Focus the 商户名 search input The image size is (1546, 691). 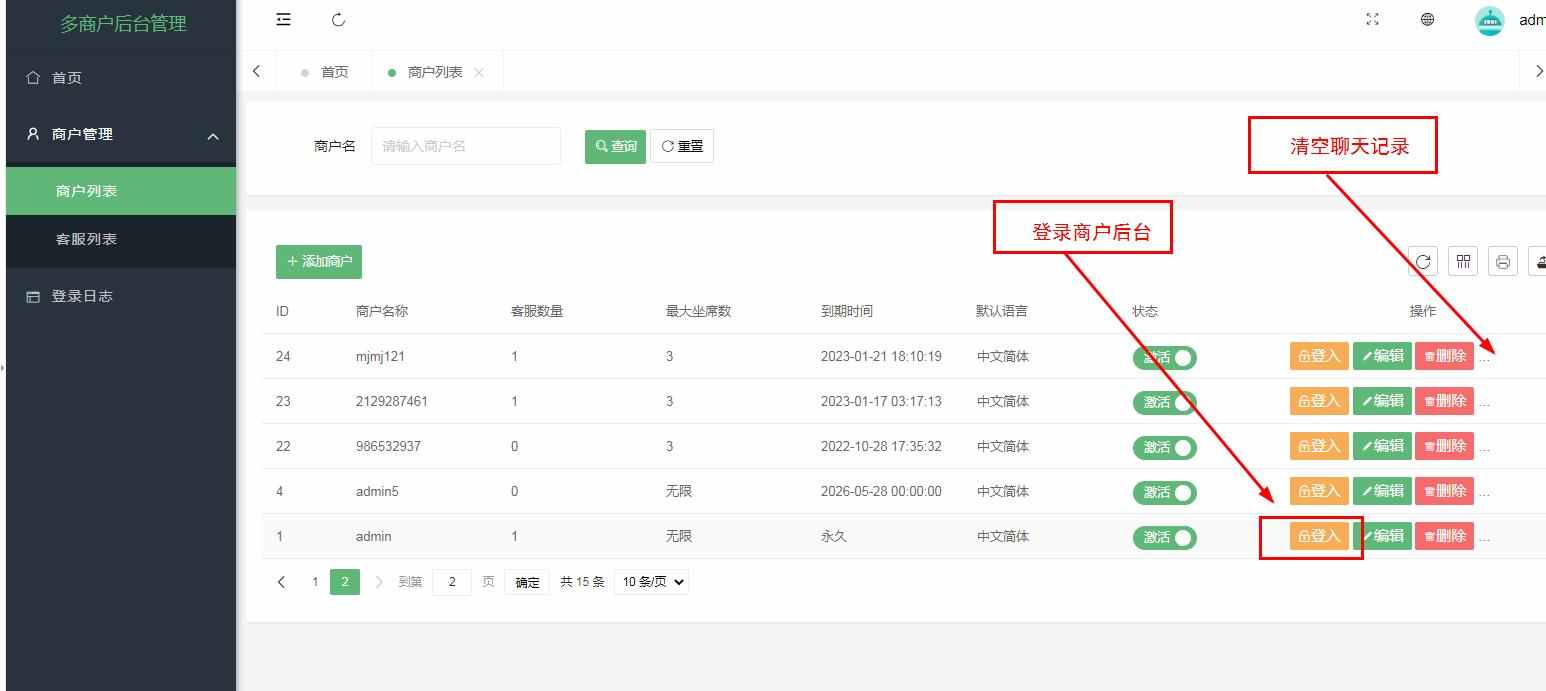pyautogui.click(x=466, y=146)
